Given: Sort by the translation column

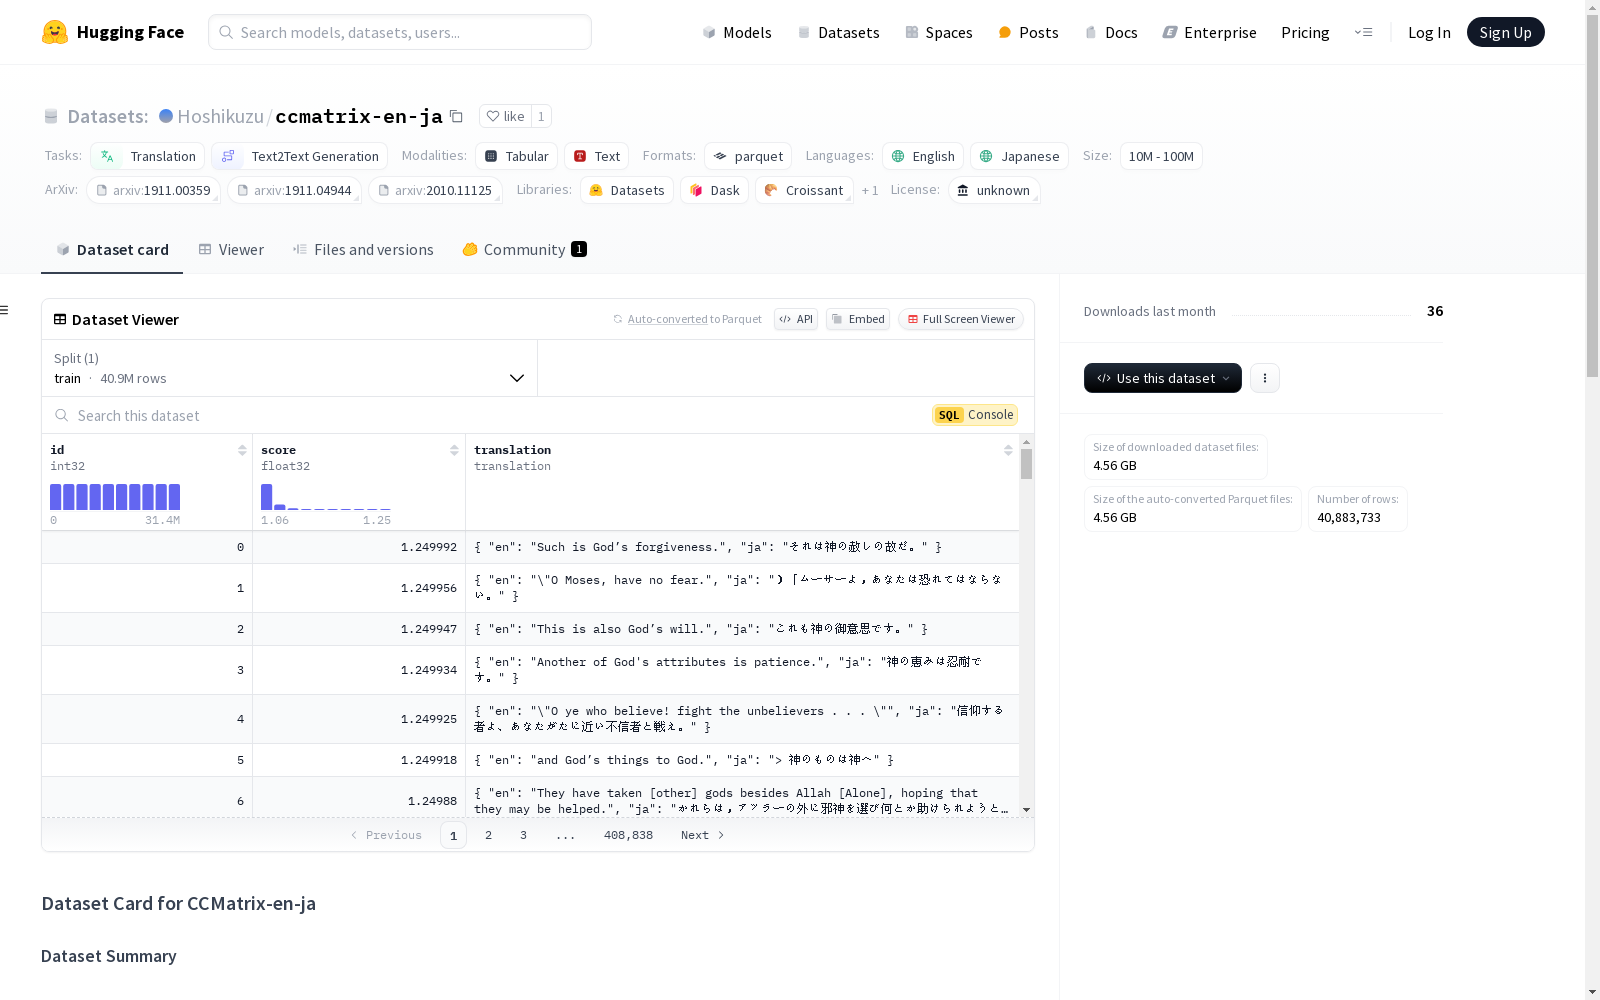Looking at the screenshot, I should click(x=1008, y=450).
